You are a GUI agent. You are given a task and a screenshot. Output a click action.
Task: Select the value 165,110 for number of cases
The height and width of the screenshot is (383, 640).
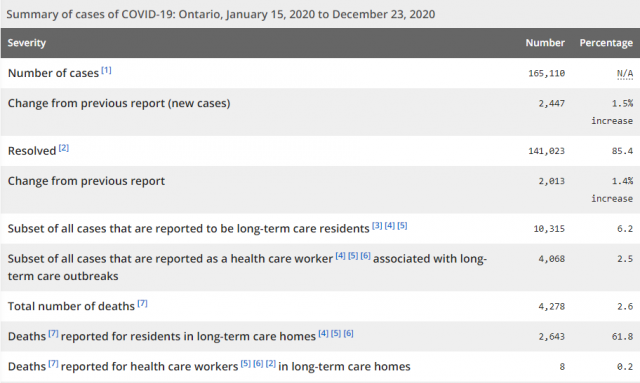coord(547,73)
